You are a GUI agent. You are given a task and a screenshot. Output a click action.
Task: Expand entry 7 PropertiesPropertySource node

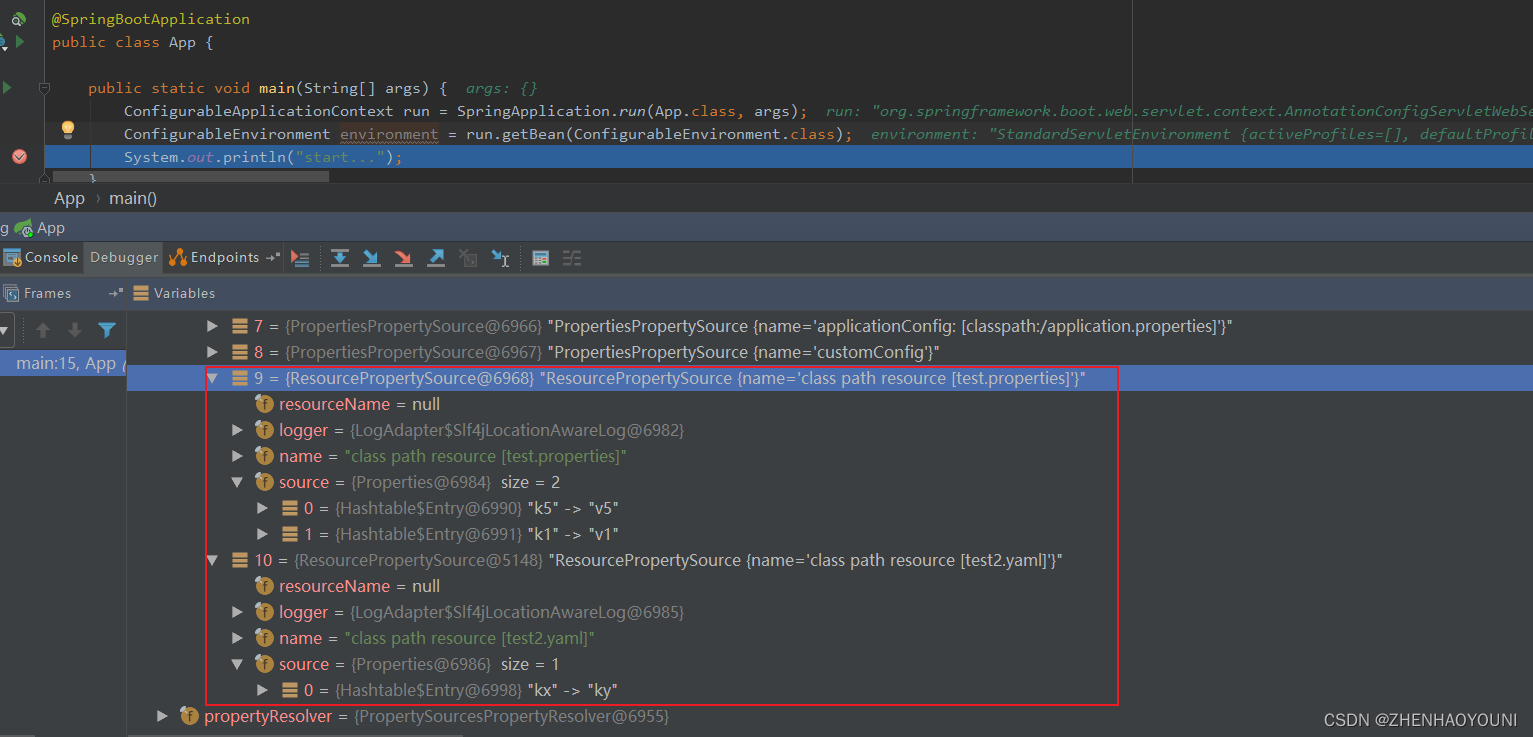[x=212, y=325]
